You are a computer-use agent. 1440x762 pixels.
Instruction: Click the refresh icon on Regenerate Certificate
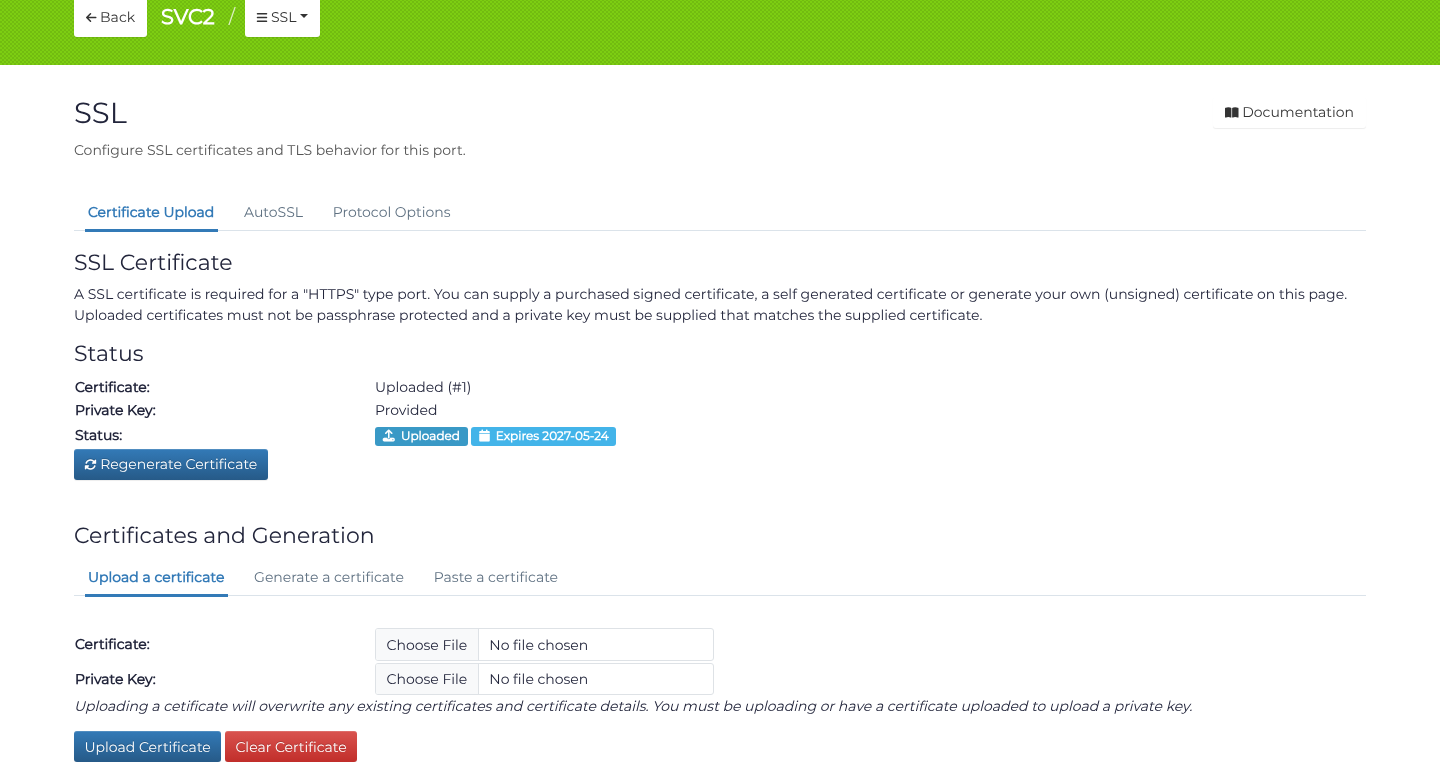click(x=90, y=465)
